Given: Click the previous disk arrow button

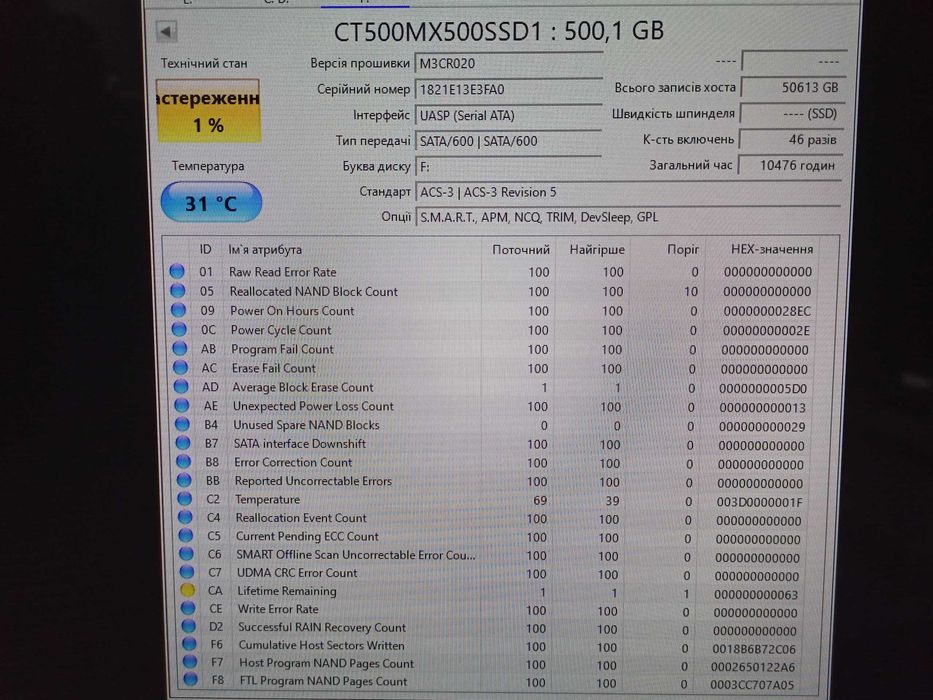Looking at the screenshot, I should click(x=166, y=32).
